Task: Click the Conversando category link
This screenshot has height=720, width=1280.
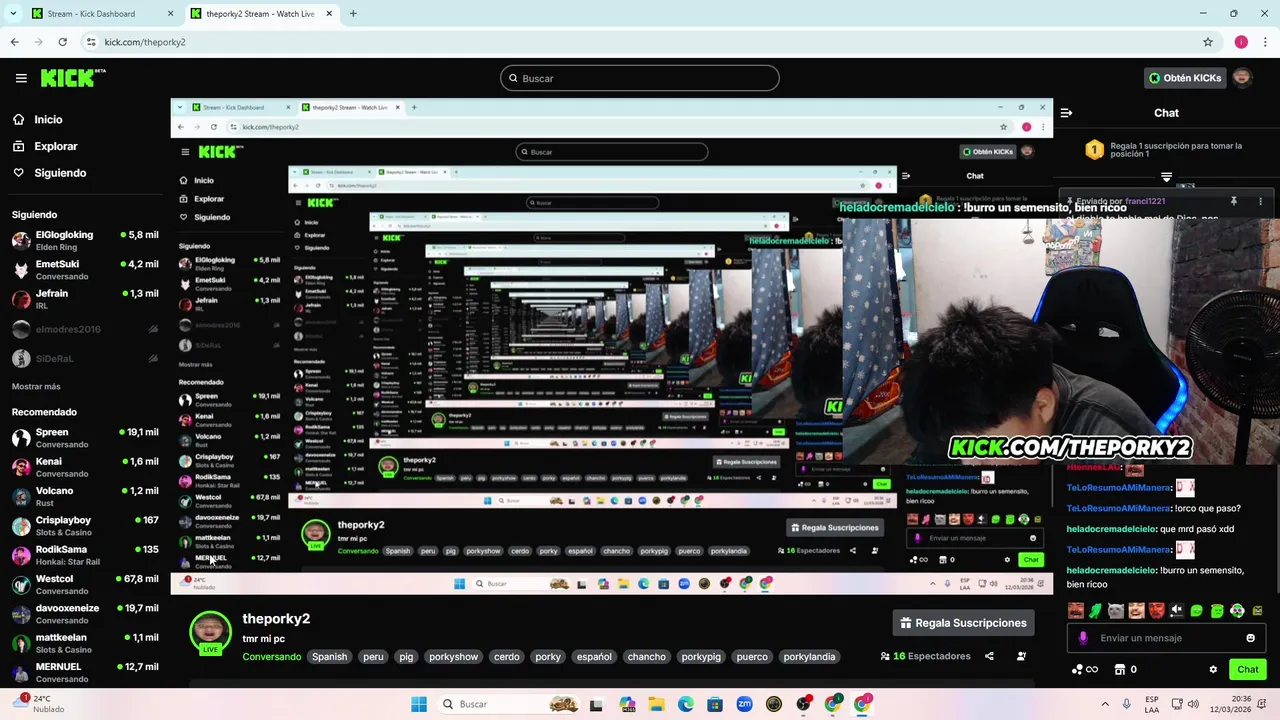Action: click(x=271, y=657)
